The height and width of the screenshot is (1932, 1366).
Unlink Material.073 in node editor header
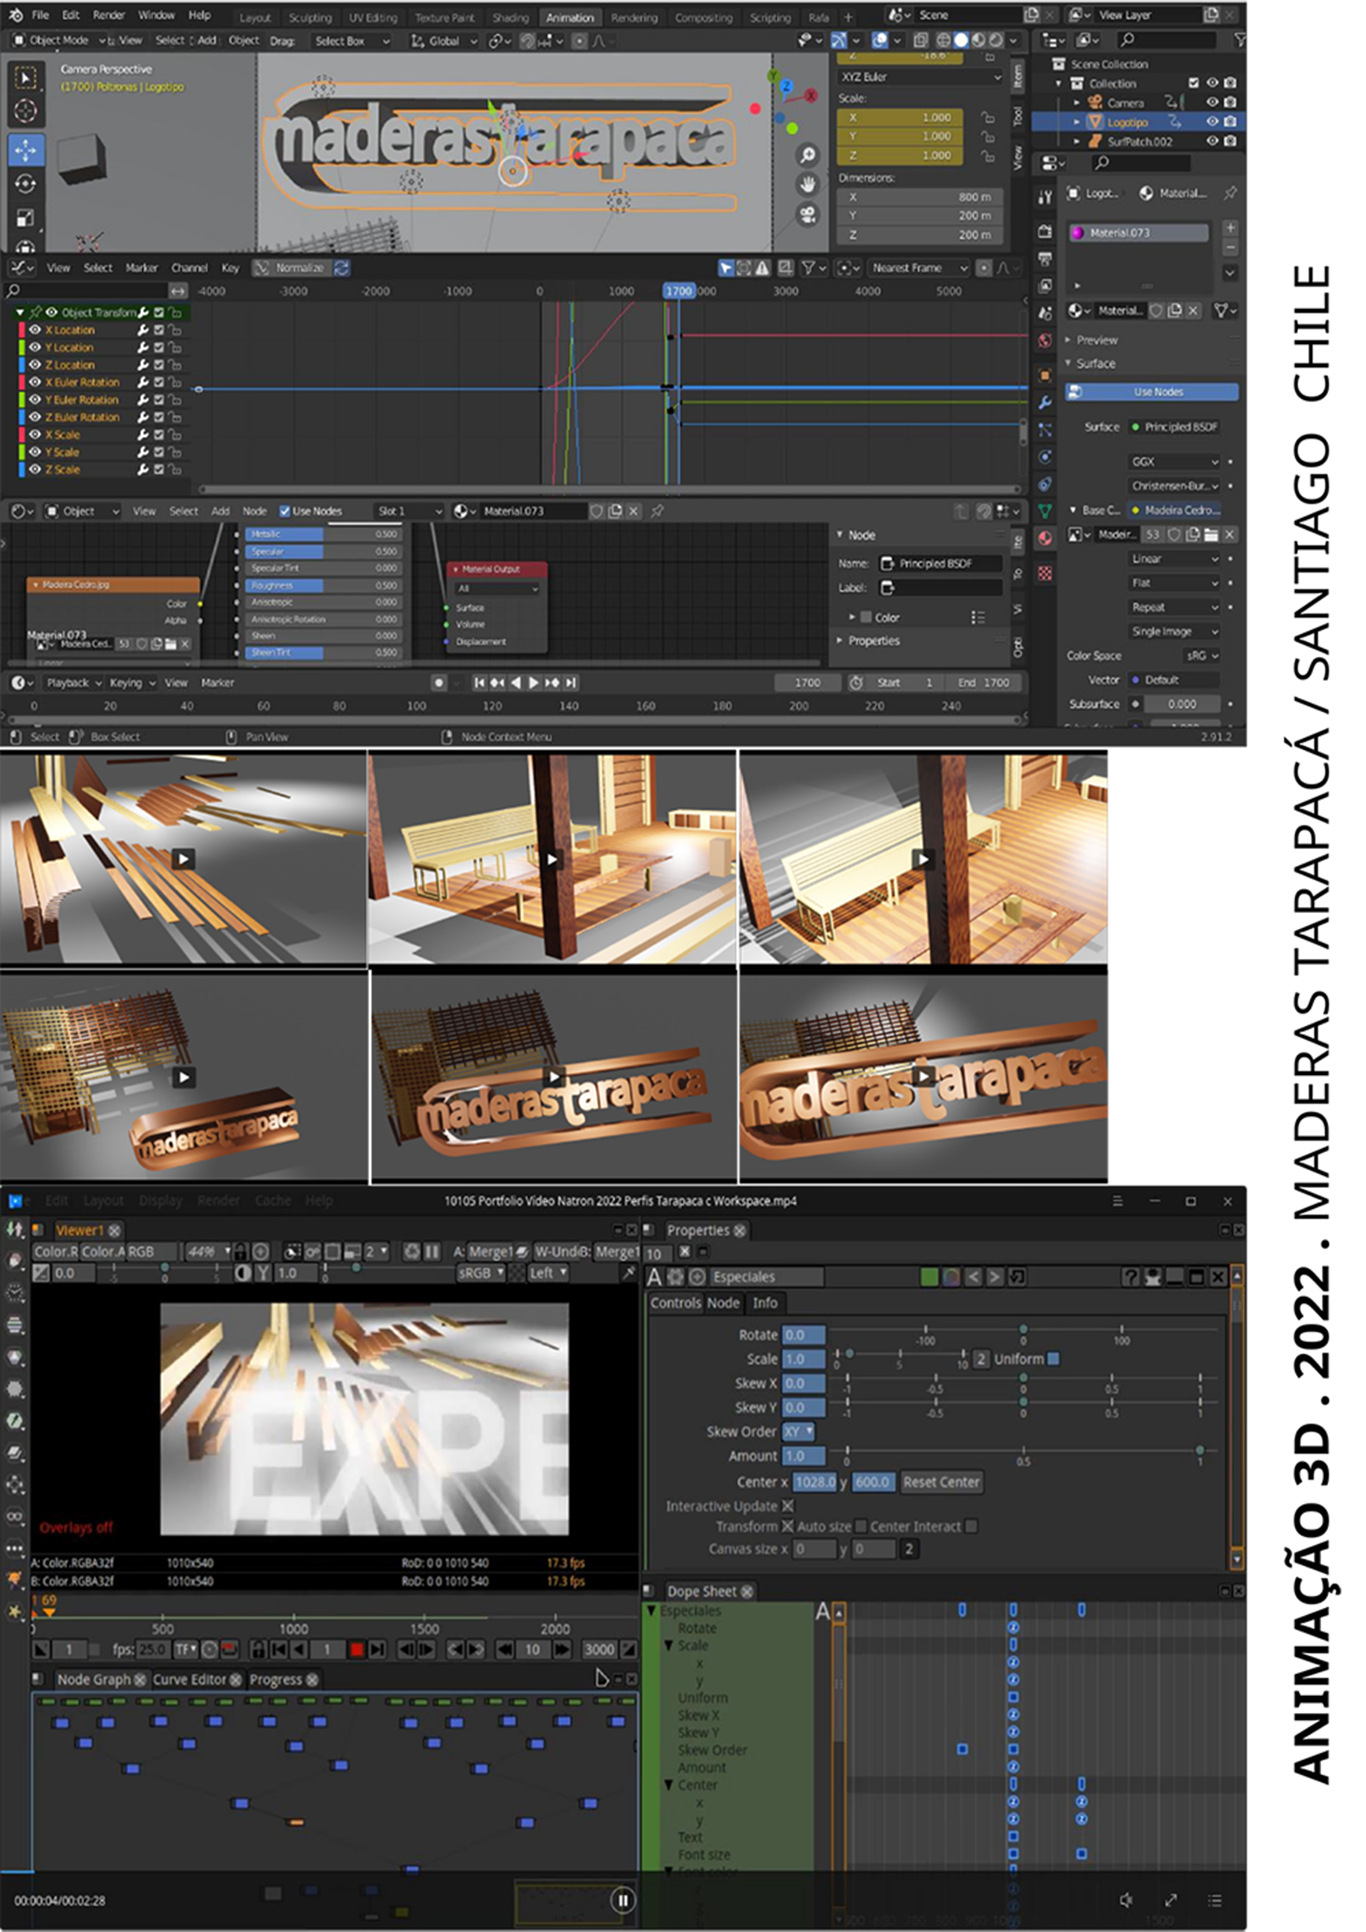pos(633,511)
